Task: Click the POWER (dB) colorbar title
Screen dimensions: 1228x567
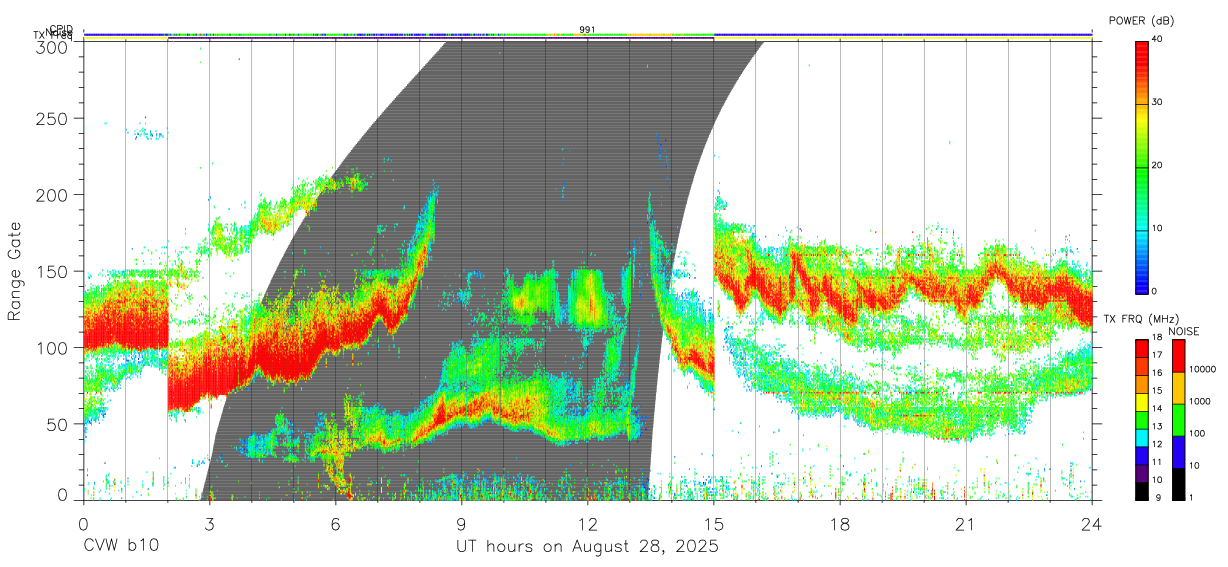Action: click(1142, 20)
